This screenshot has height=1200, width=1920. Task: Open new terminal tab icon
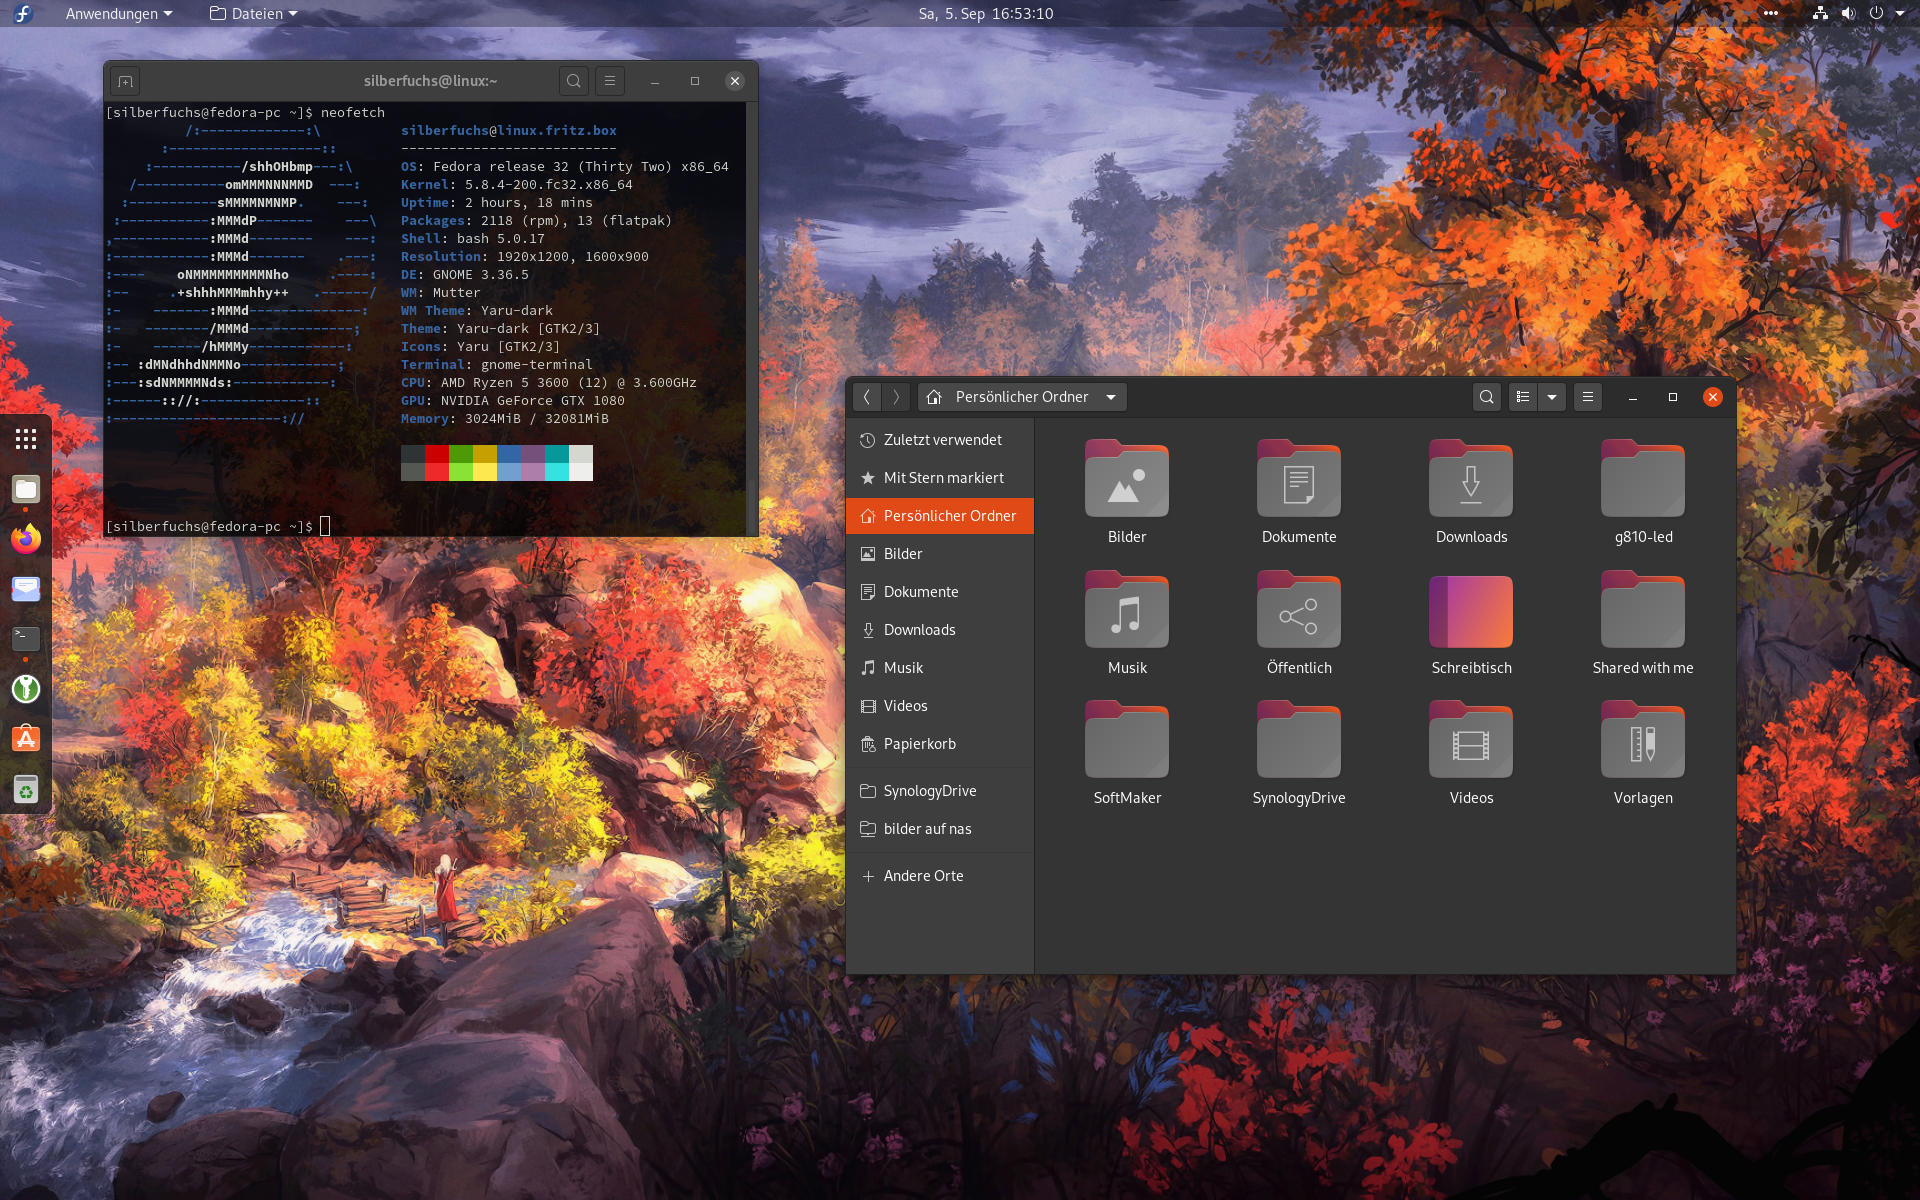(125, 81)
